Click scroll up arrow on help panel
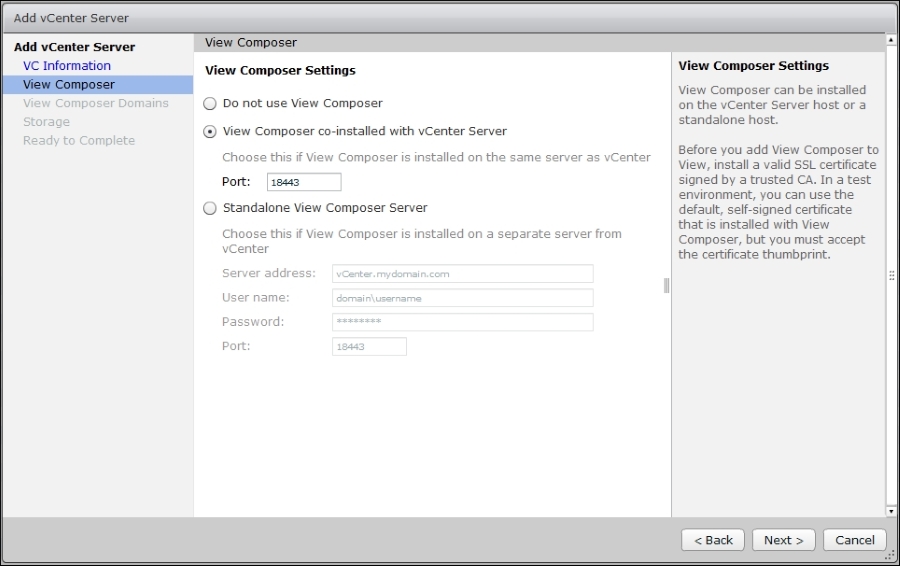The width and height of the screenshot is (900, 566). coord(891,41)
